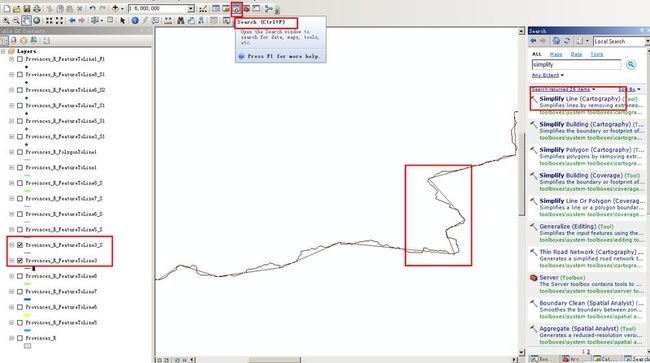The height and width of the screenshot is (363, 650).
Task: Click the blue Provinces_R_FeatureToLine7 line symbol
Action: click(x=27, y=299)
